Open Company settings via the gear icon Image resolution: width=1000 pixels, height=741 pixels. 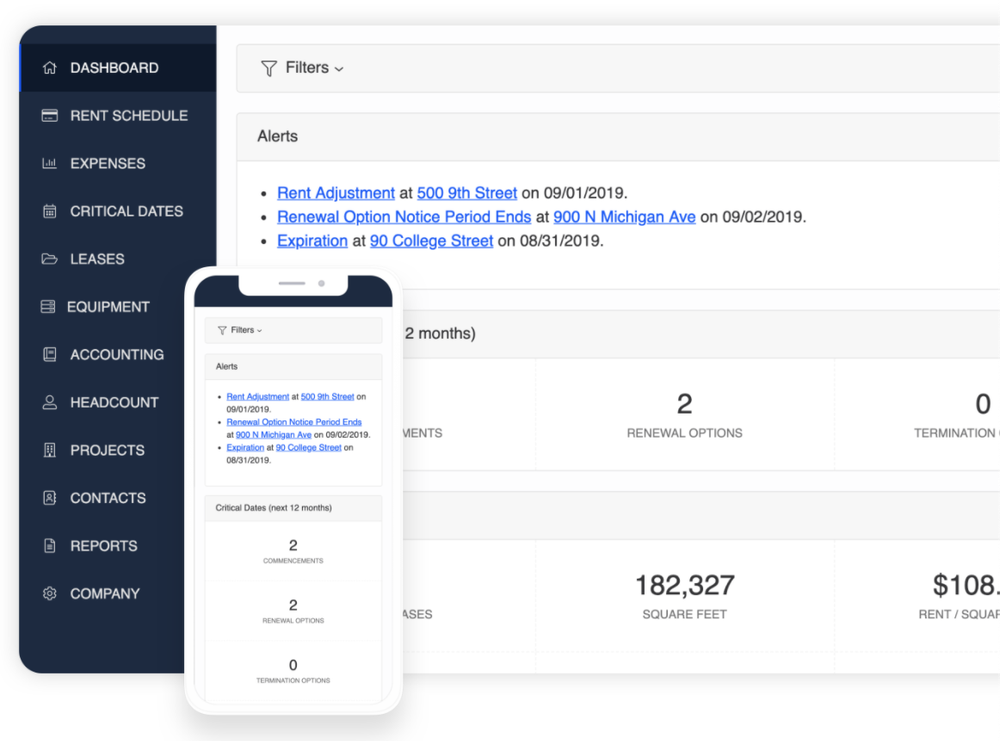49,593
